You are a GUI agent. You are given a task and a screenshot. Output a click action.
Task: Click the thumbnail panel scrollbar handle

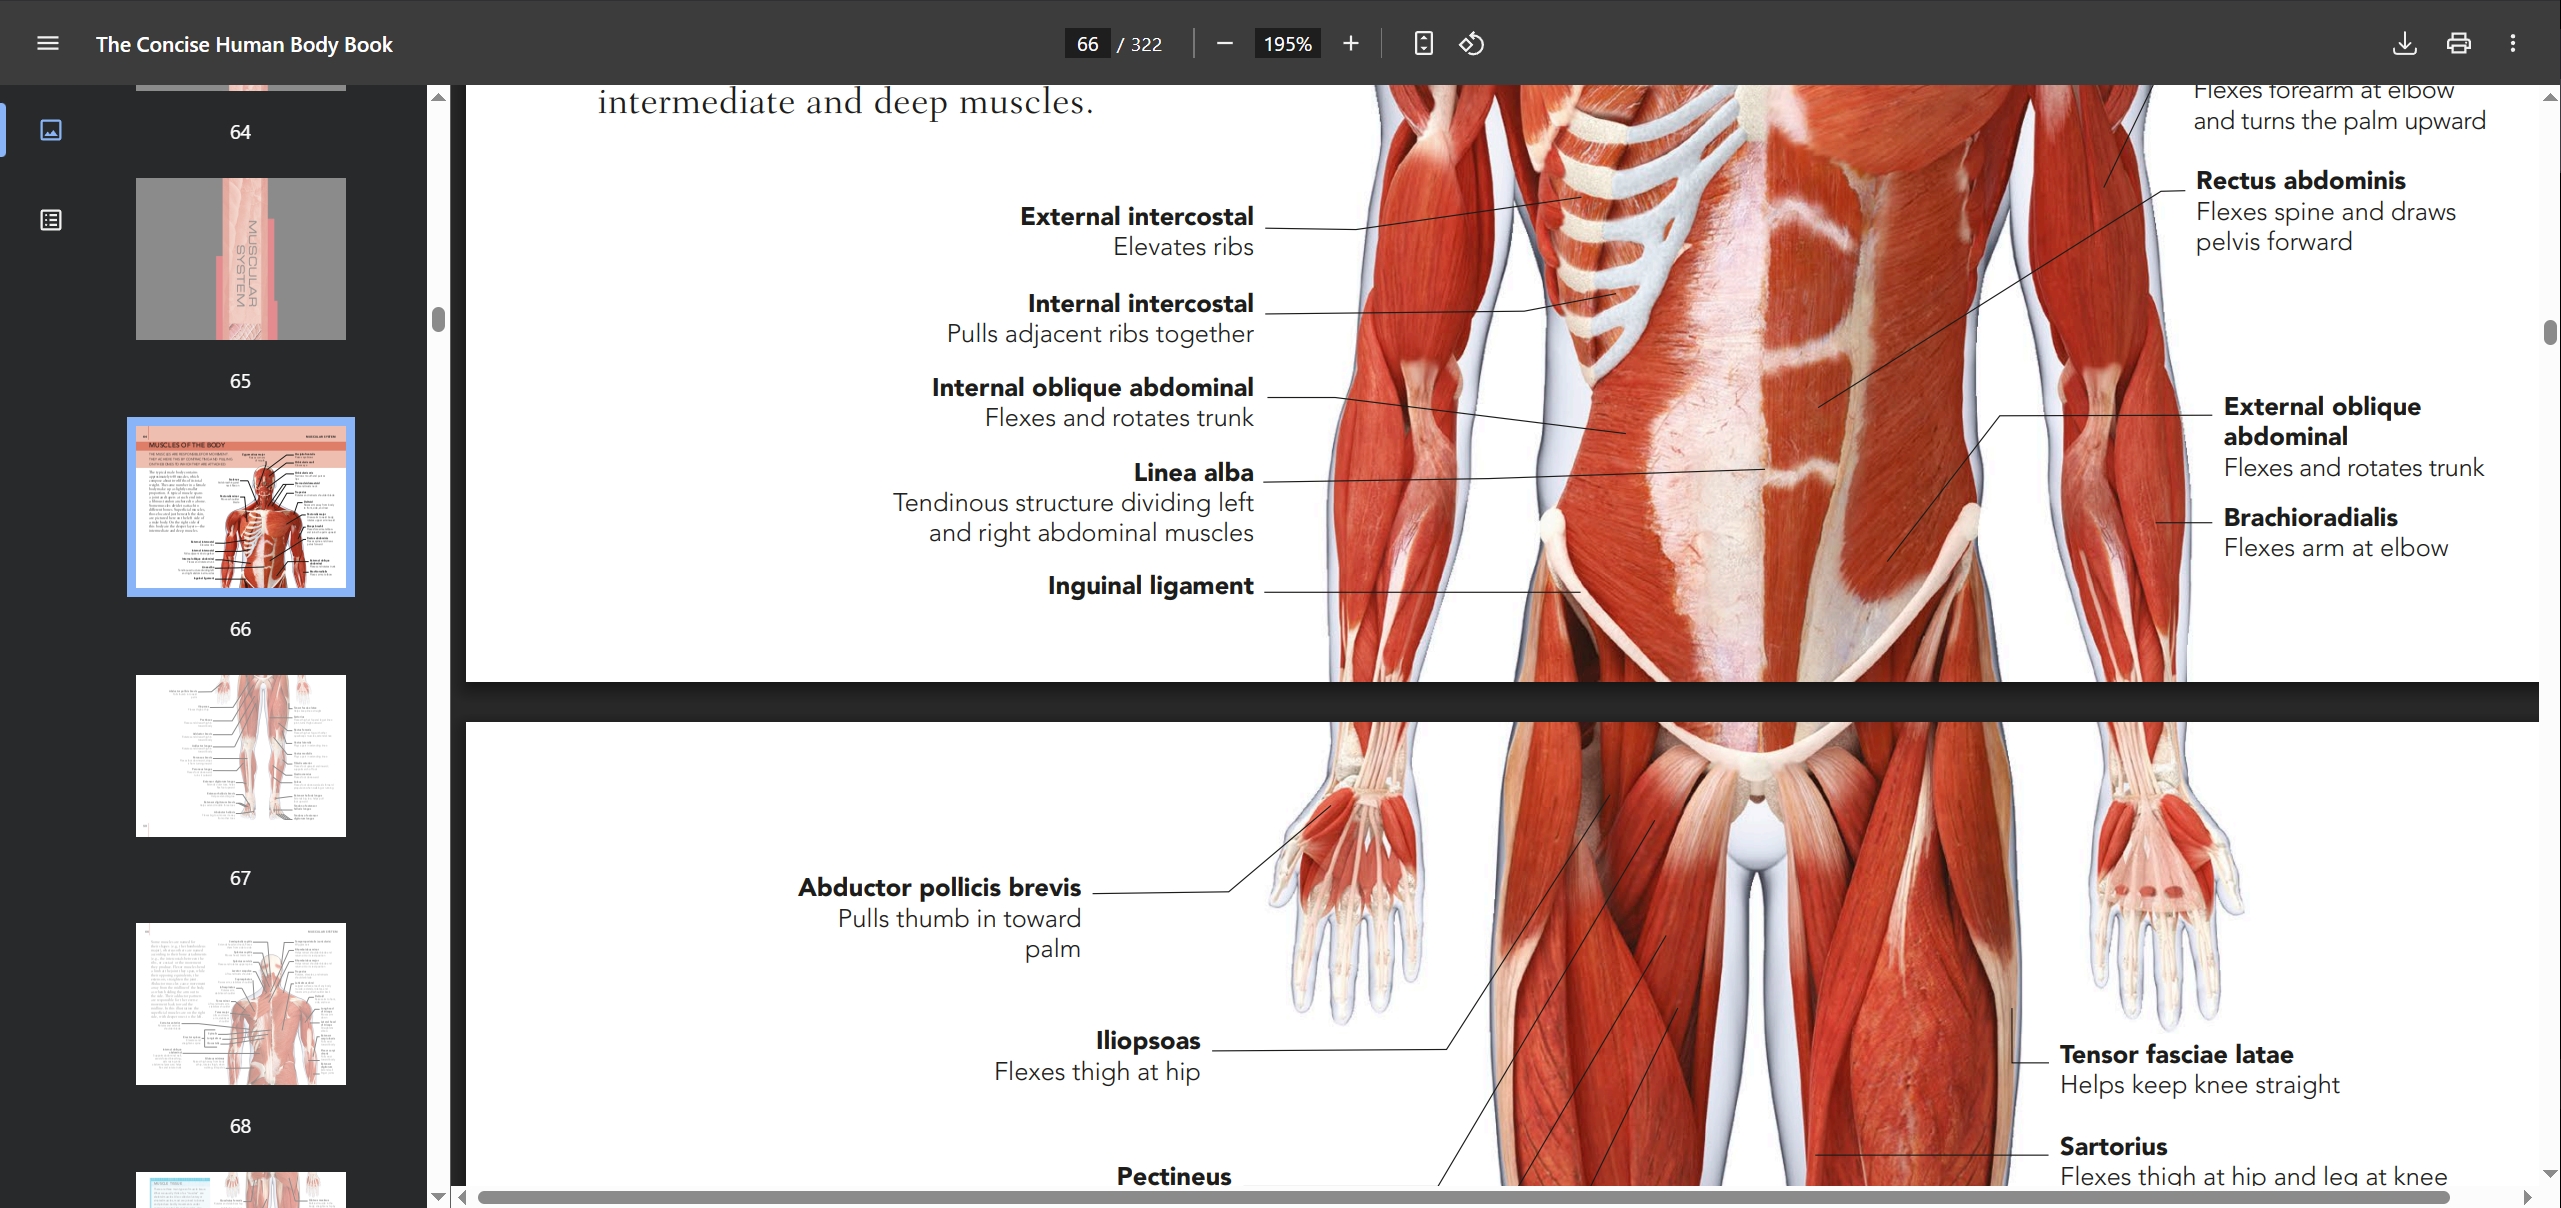click(x=438, y=319)
